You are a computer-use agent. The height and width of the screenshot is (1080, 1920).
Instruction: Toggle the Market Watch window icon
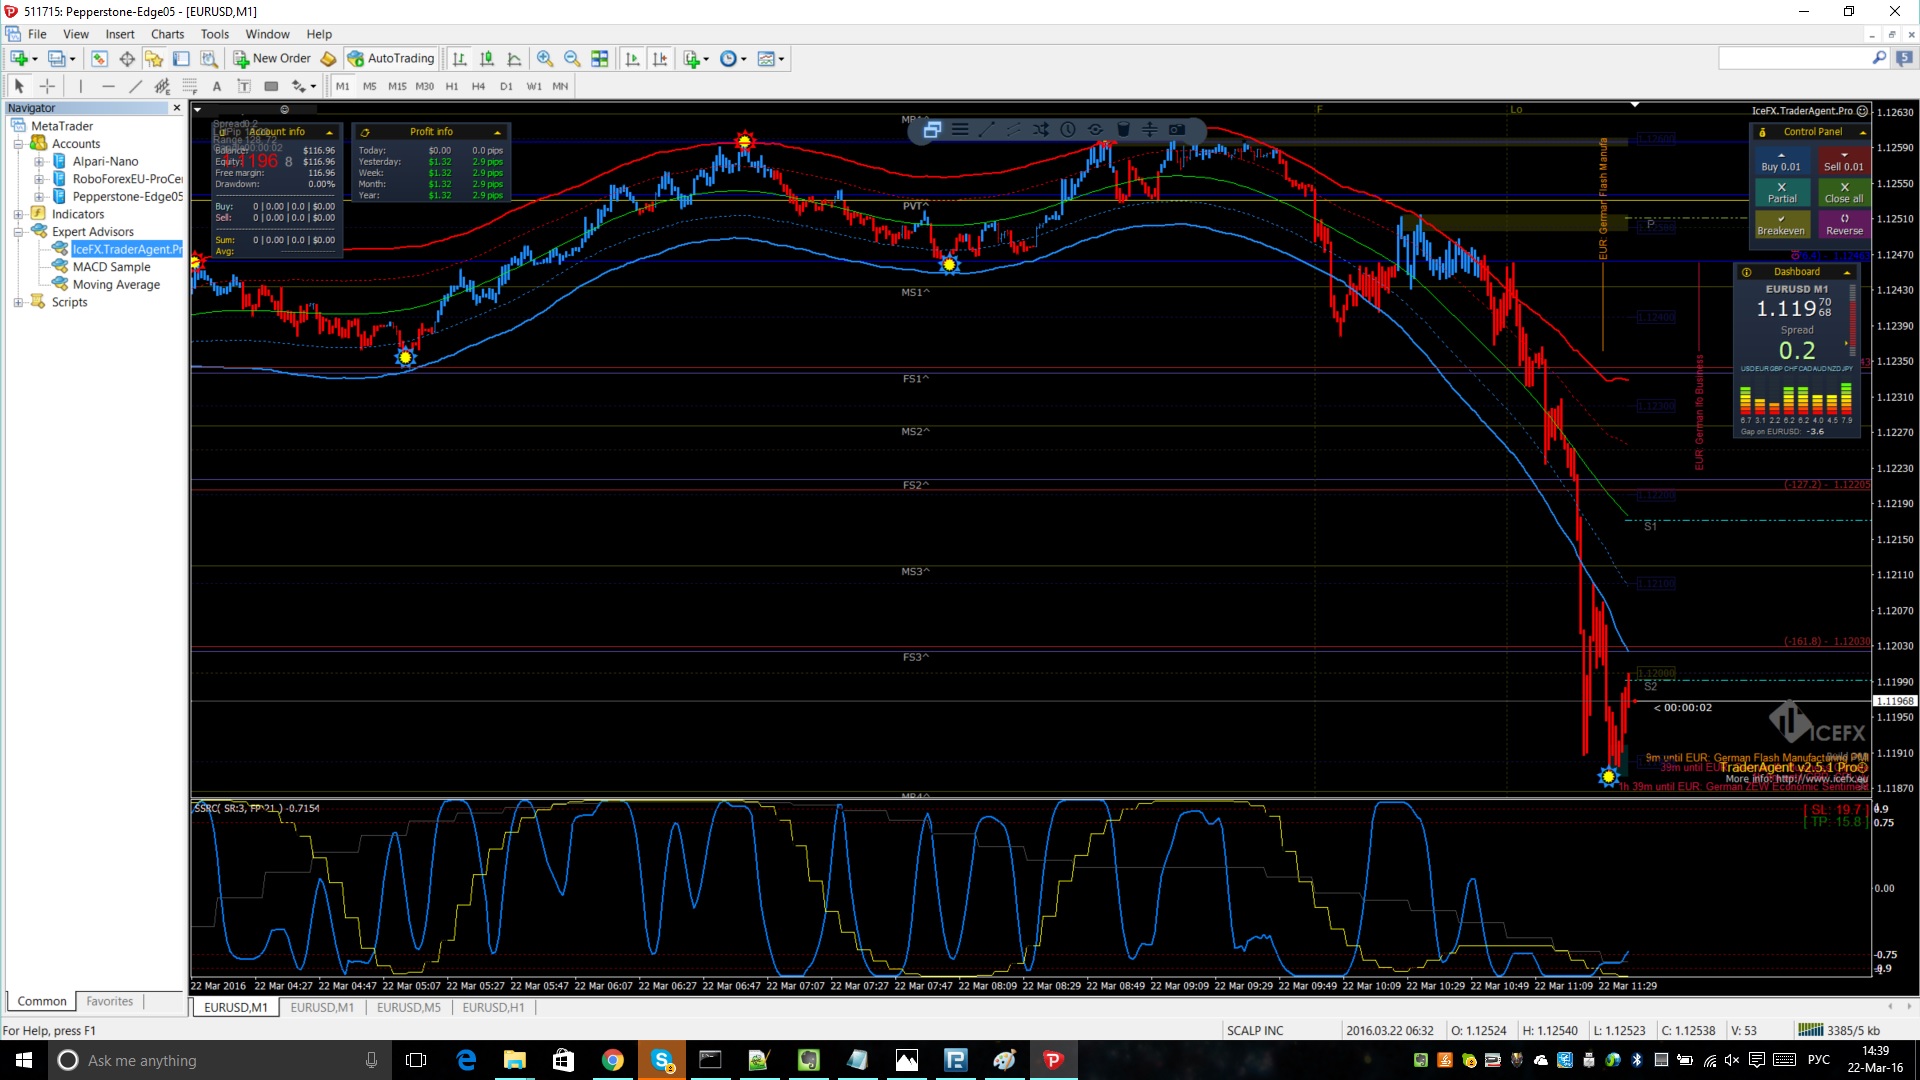99,59
